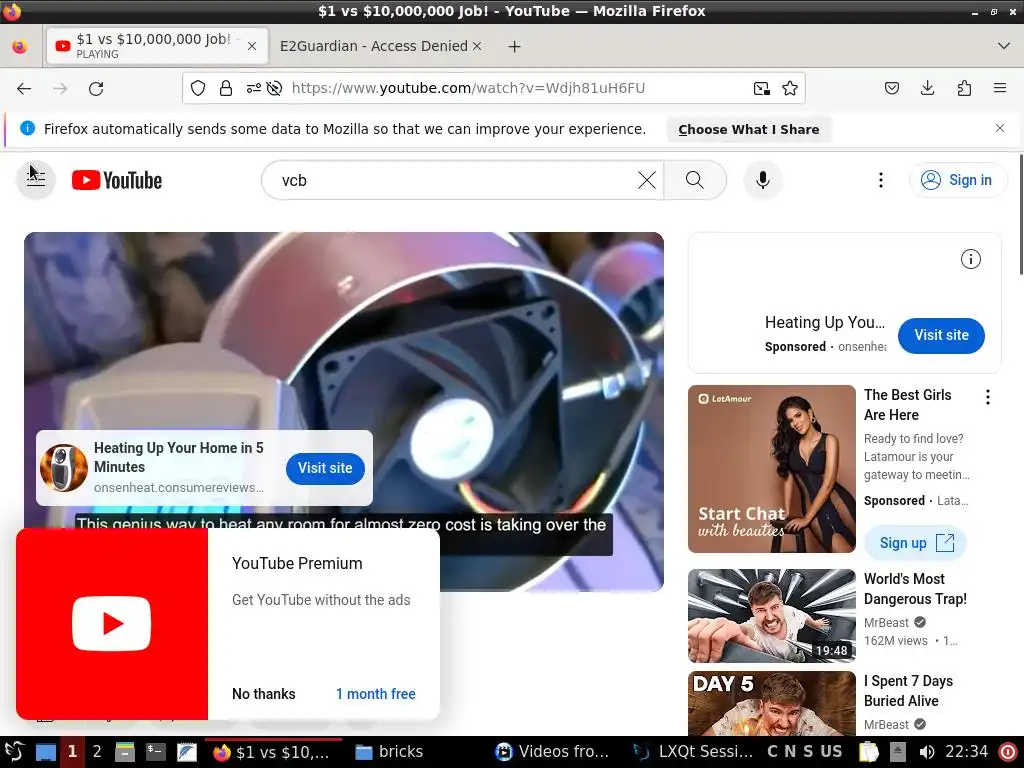This screenshot has height=768, width=1024.
Task: Click the red power button in tray
Action: [1008, 752]
